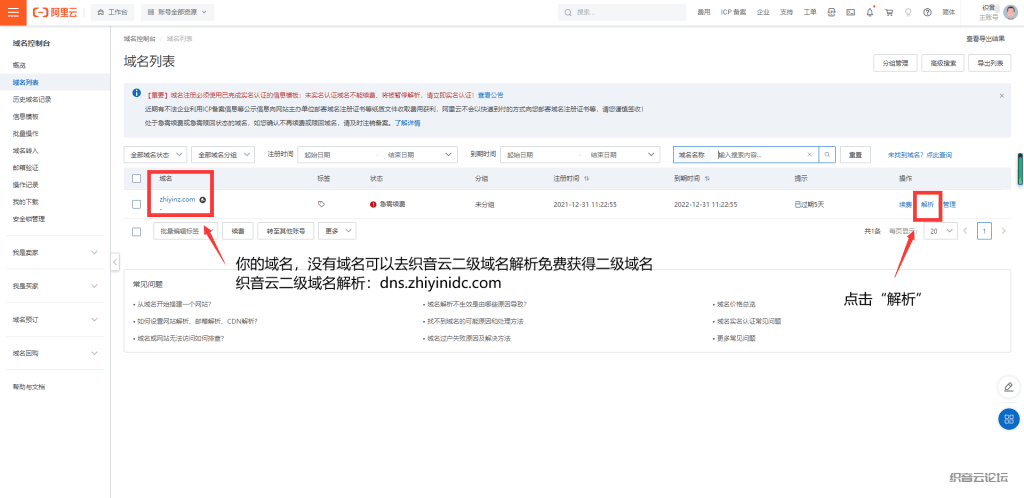This screenshot has width=1024, height=498.
Task: Collapse the sidebar using the edge arrow
Action: 115,262
